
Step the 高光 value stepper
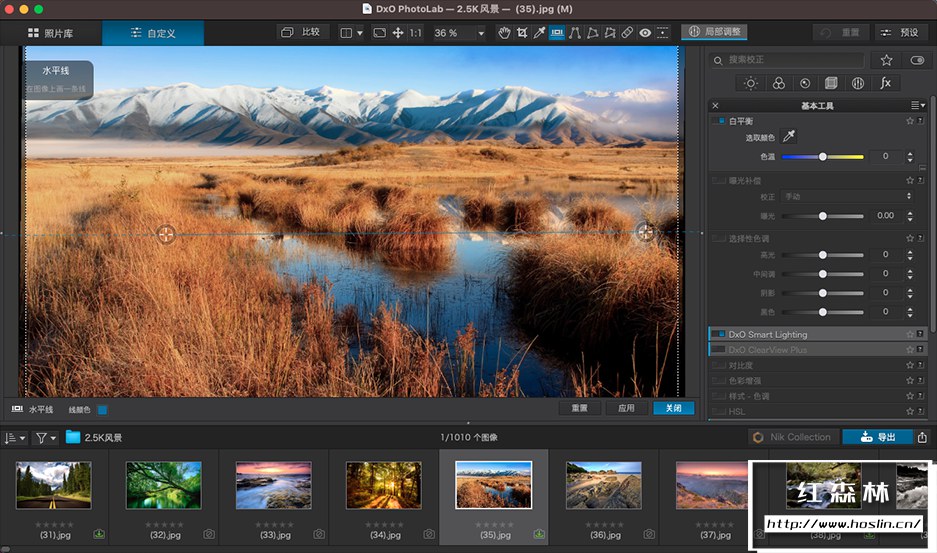point(910,255)
